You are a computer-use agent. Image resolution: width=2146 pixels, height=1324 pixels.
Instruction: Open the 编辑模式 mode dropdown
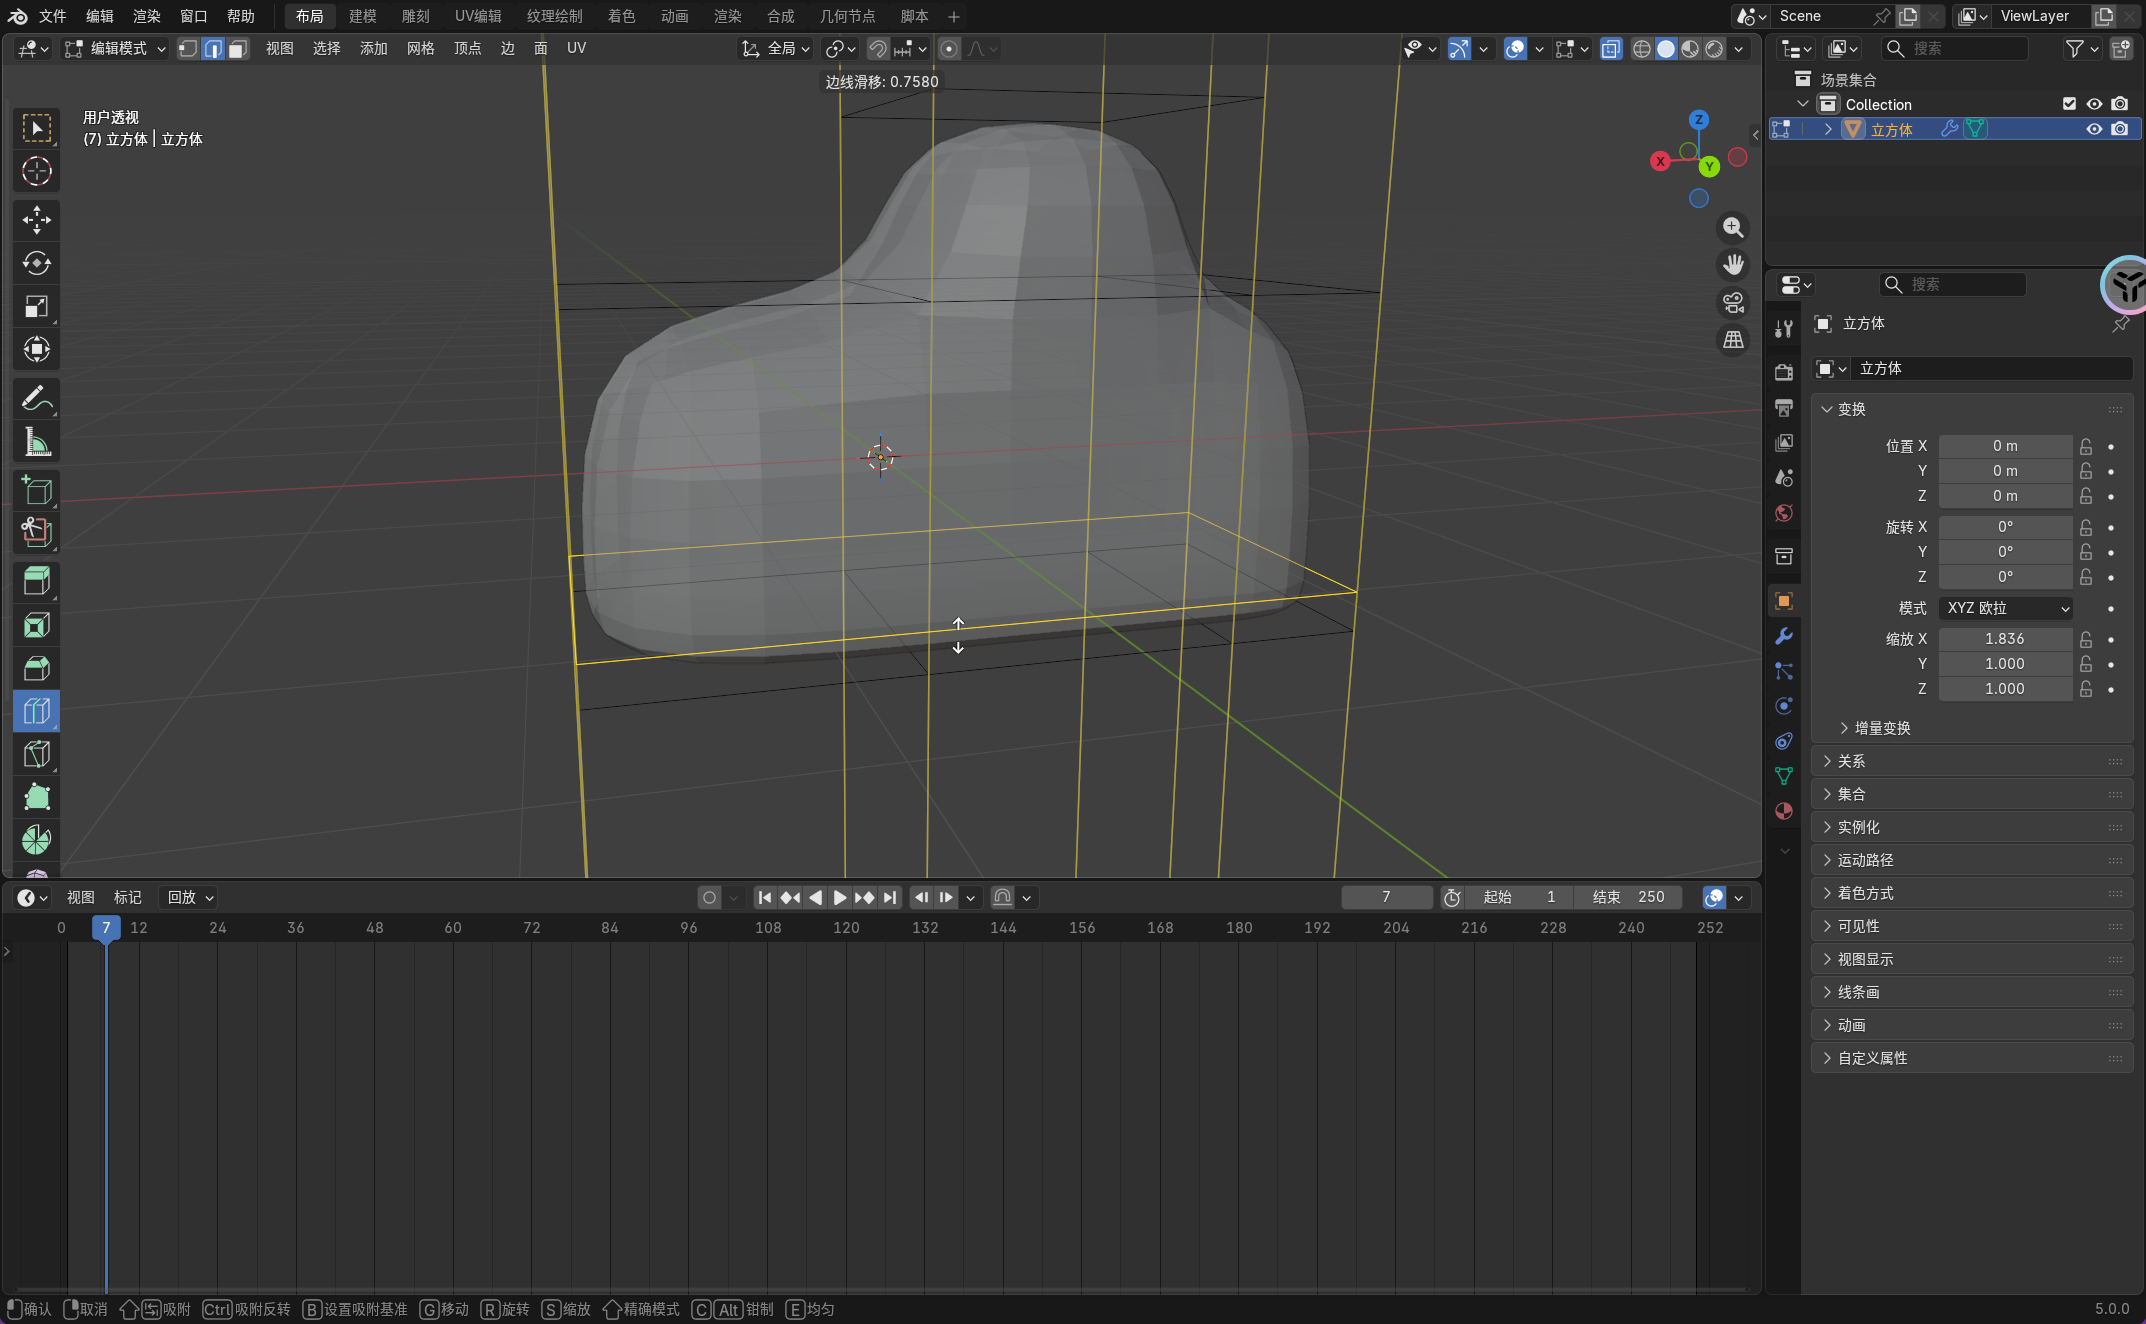point(115,49)
